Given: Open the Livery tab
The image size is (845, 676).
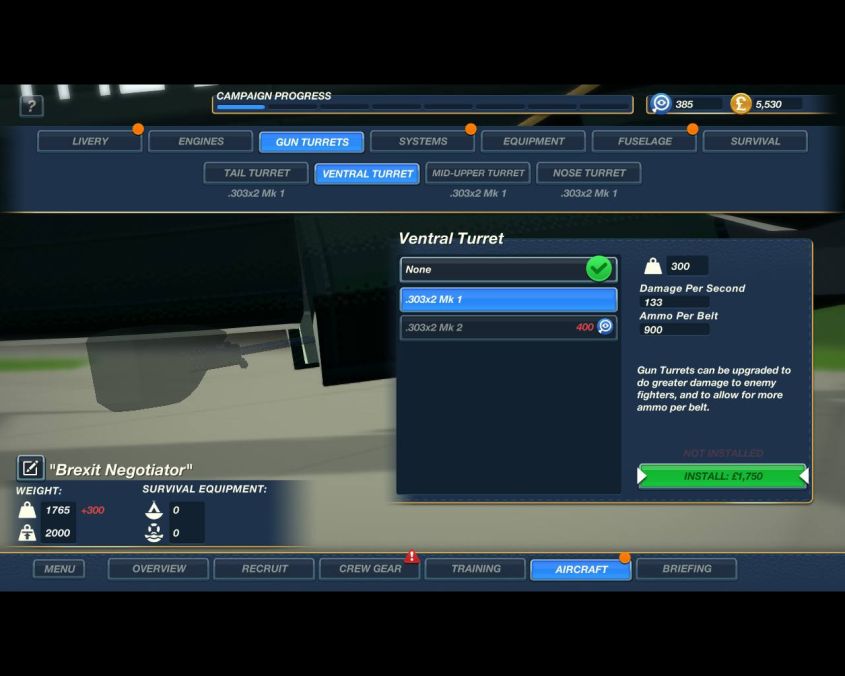Looking at the screenshot, I should (x=89, y=141).
